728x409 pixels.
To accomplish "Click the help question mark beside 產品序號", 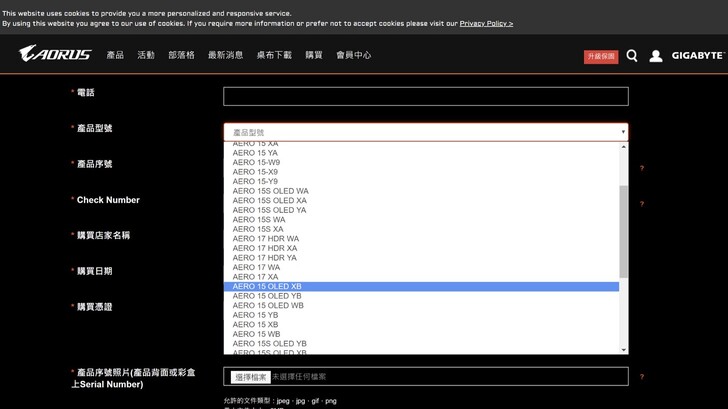I will tap(642, 168).
